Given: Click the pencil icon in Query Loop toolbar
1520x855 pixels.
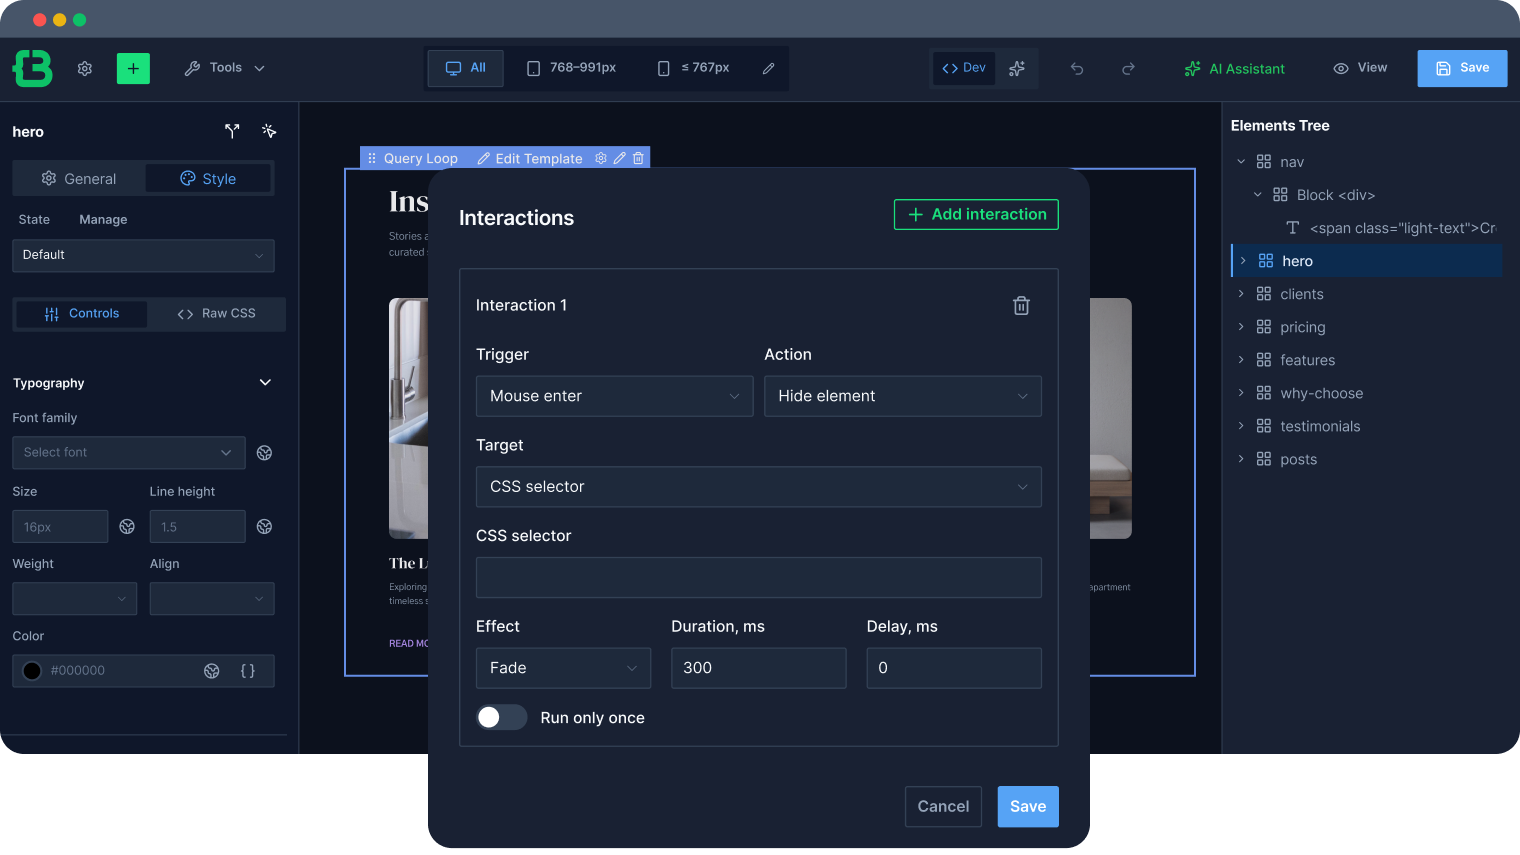Looking at the screenshot, I should (620, 158).
